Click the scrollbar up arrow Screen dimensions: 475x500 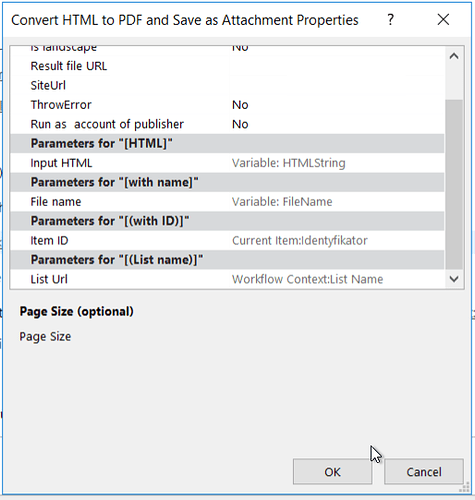454,56
